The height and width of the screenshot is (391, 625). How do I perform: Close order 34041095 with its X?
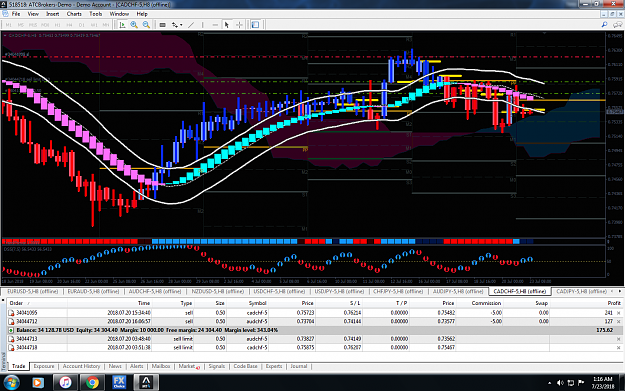(x=619, y=313)
